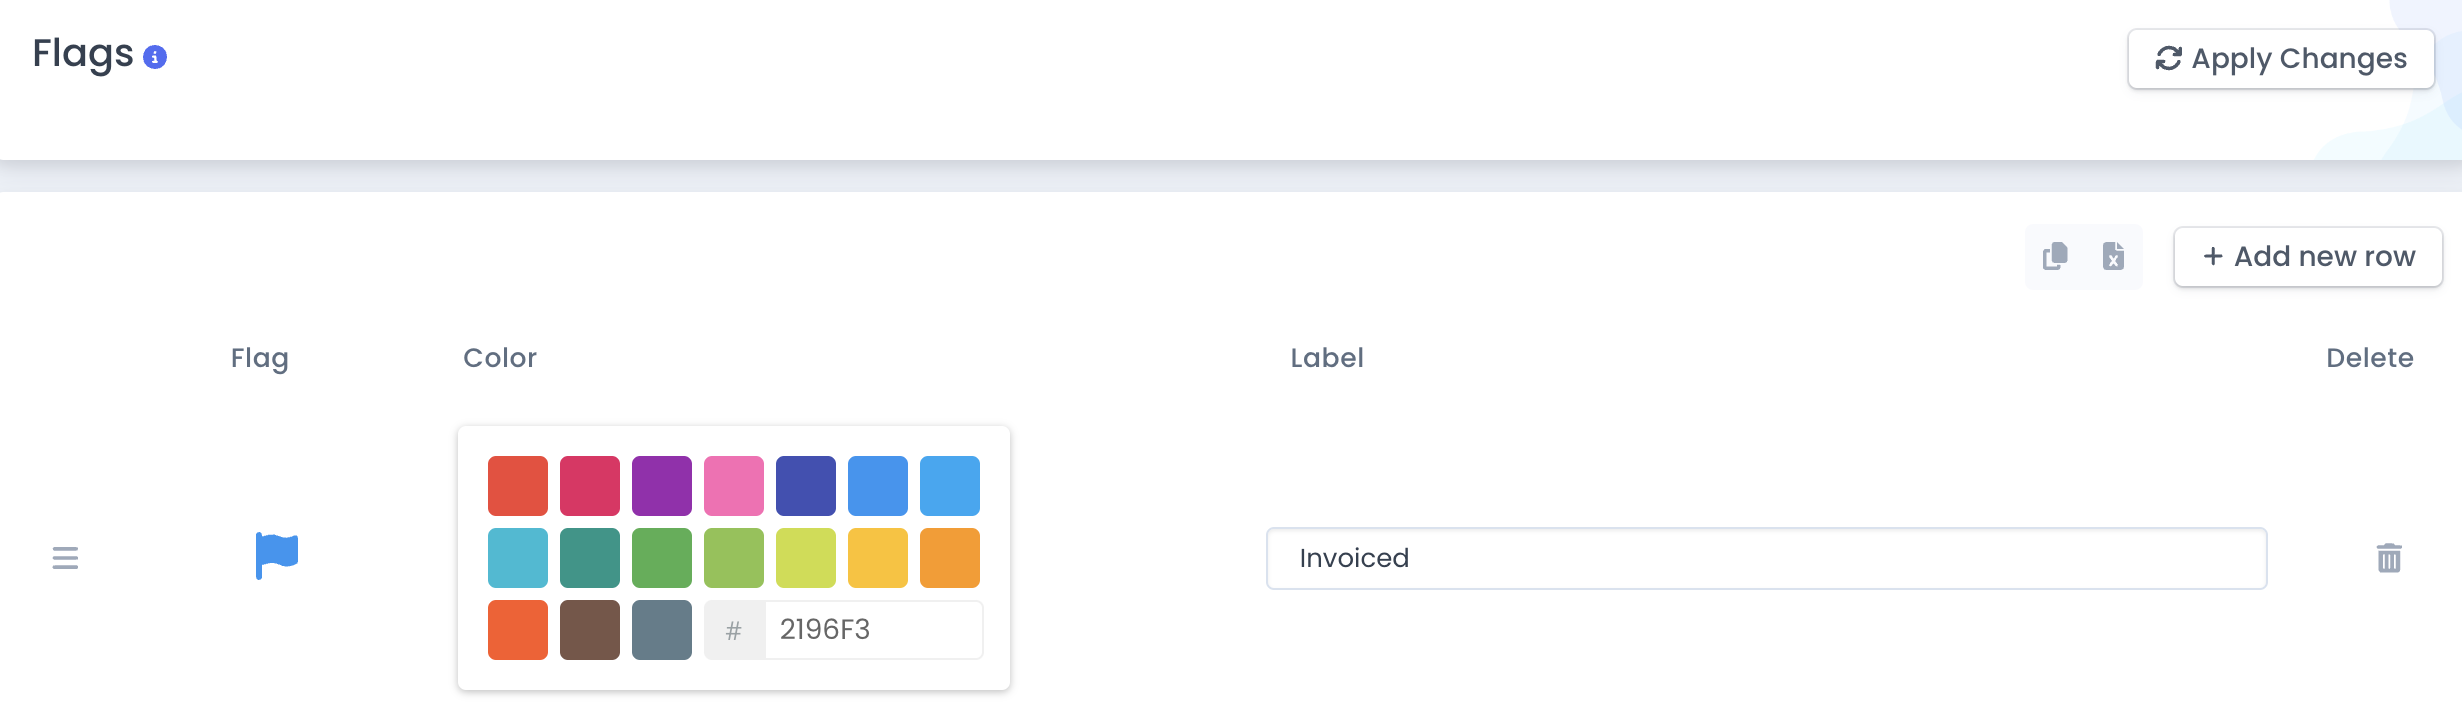Pick the blue swatch next to indigo

878,486
